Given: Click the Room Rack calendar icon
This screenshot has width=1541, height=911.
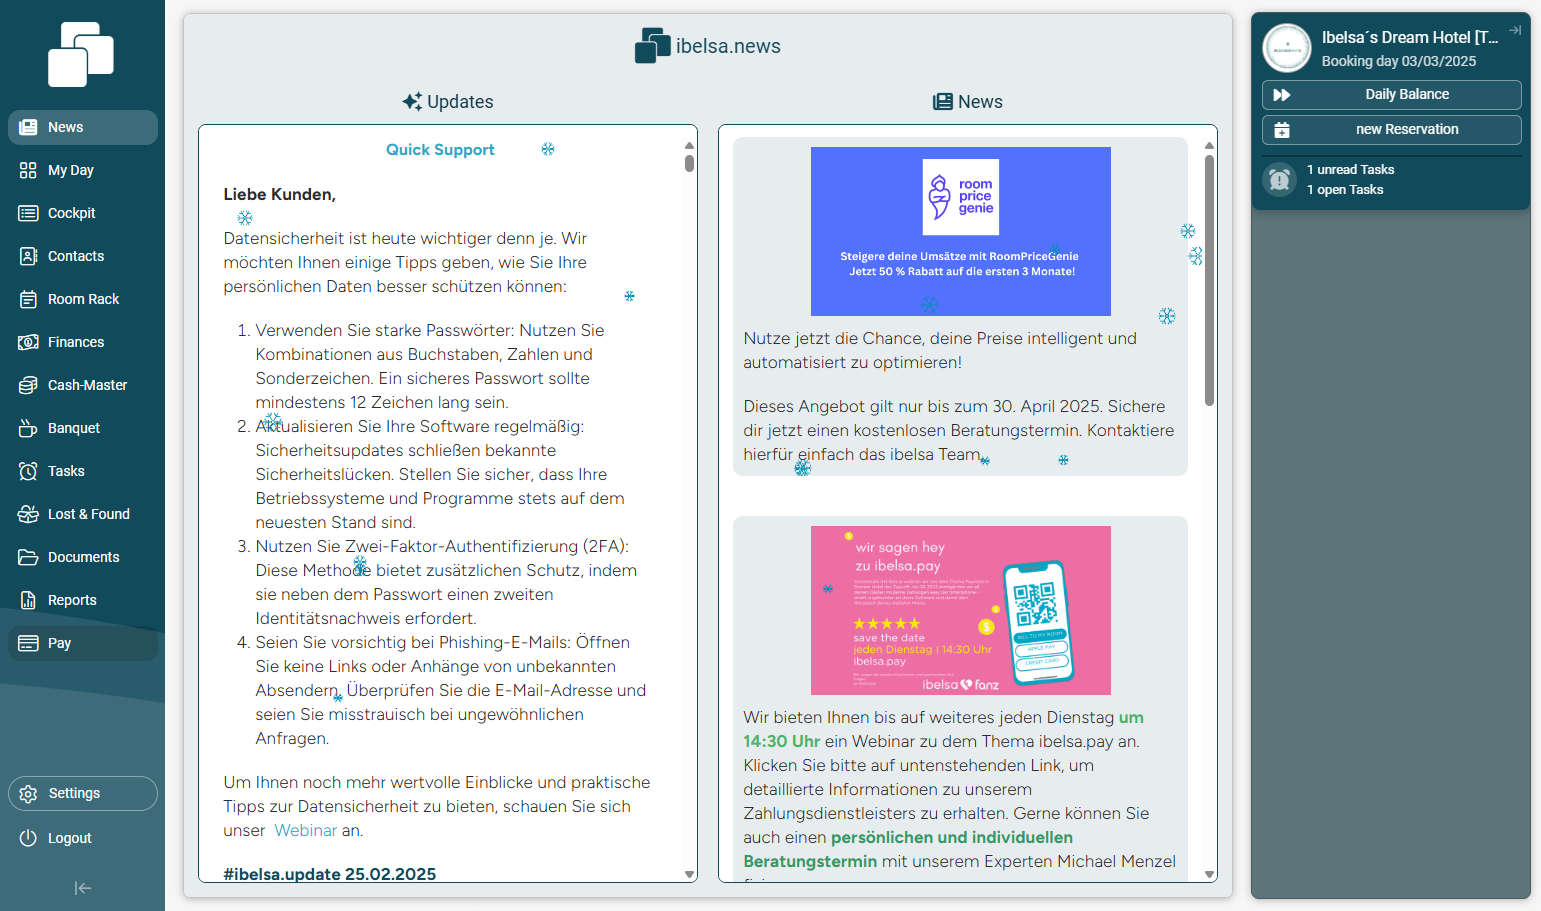Looking at the screenshot, I should 28,299.
